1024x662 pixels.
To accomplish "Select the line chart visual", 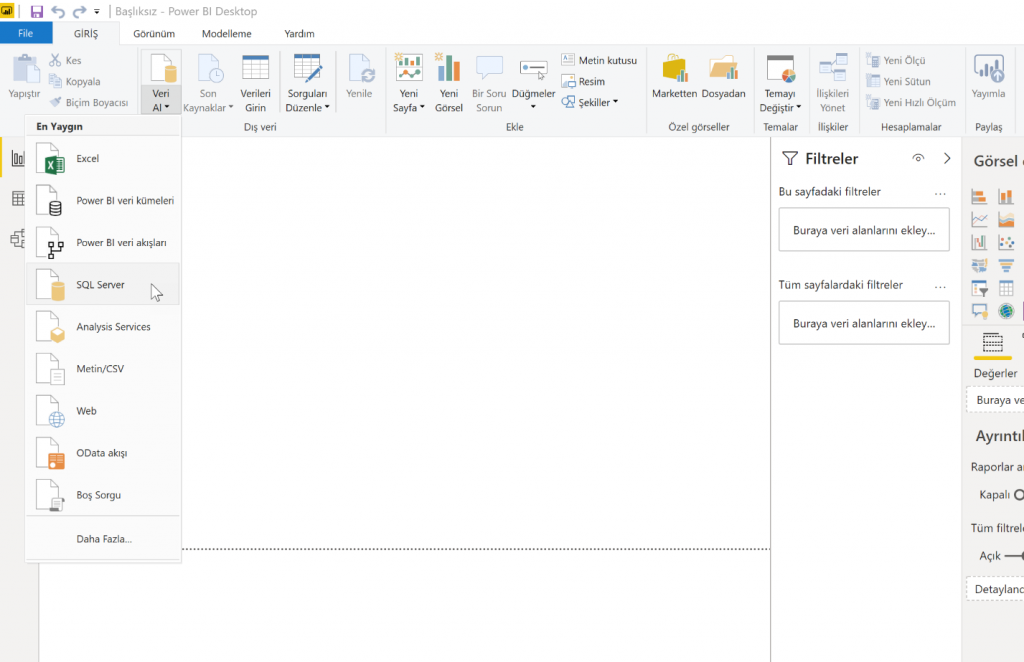I will [x=979, y=219].
